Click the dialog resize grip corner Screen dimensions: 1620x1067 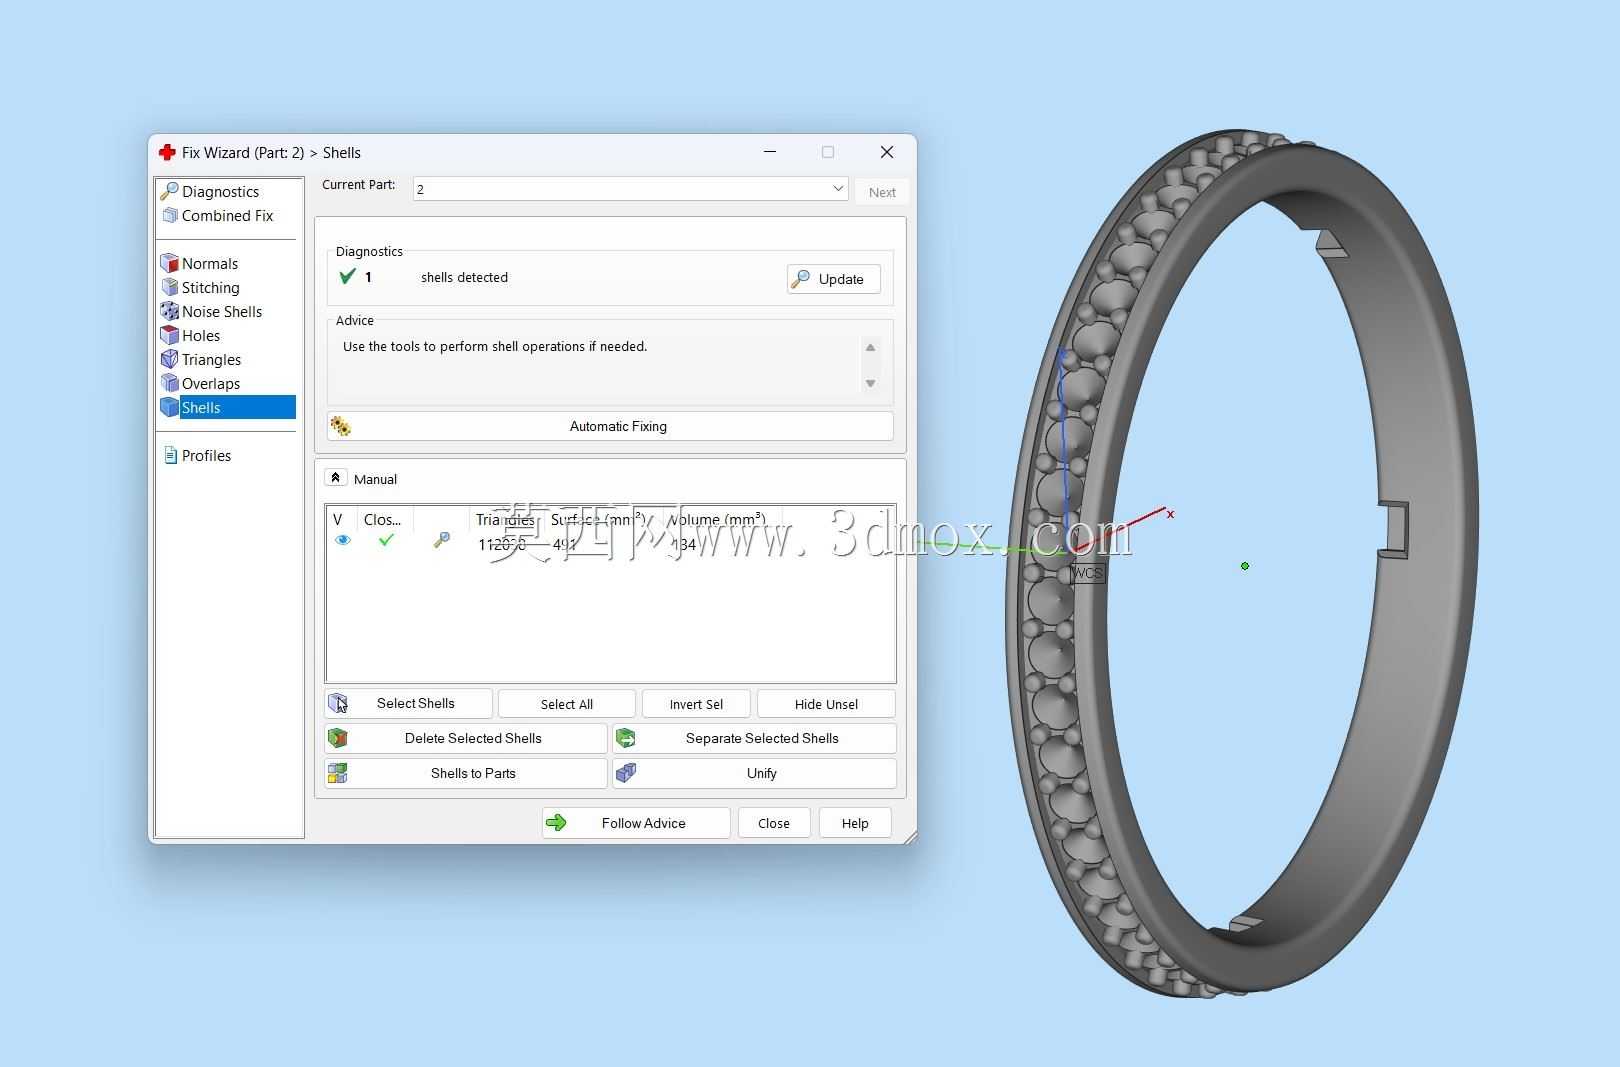pos(909,836)
